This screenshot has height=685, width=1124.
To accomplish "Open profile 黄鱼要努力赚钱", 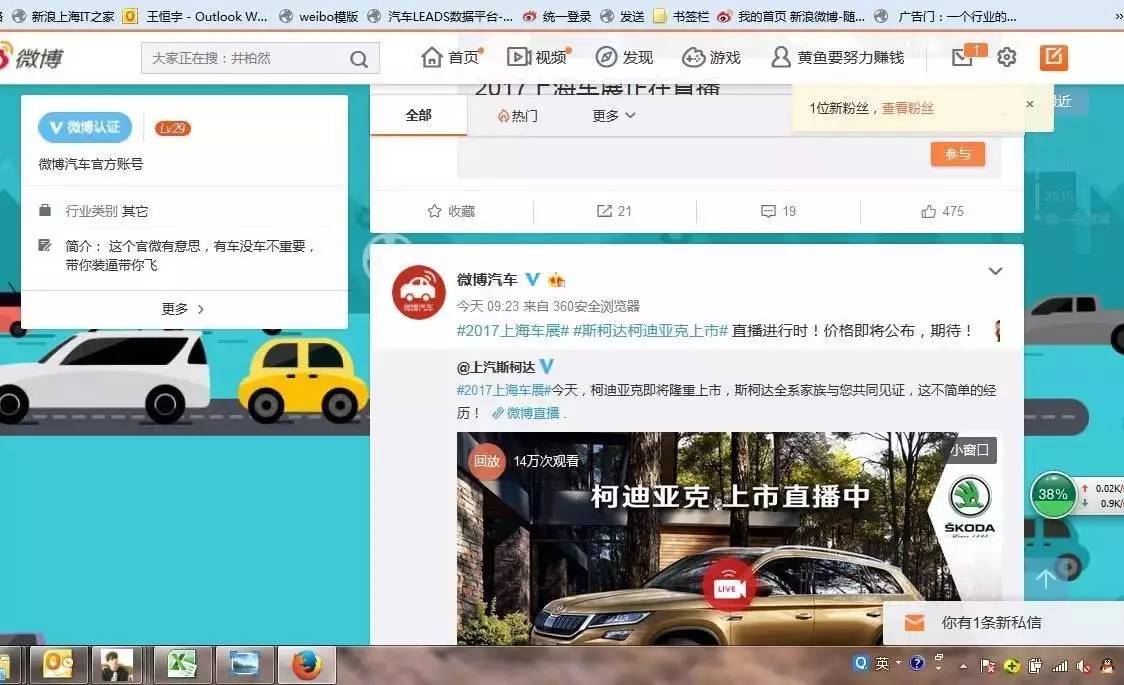I will (837, 57).
